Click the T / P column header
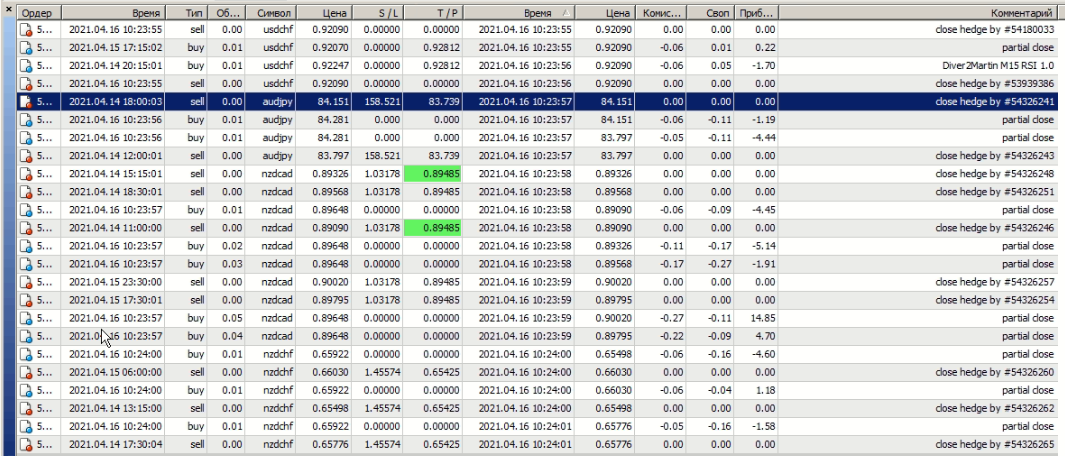The image size is (1065, 456). 432,13
